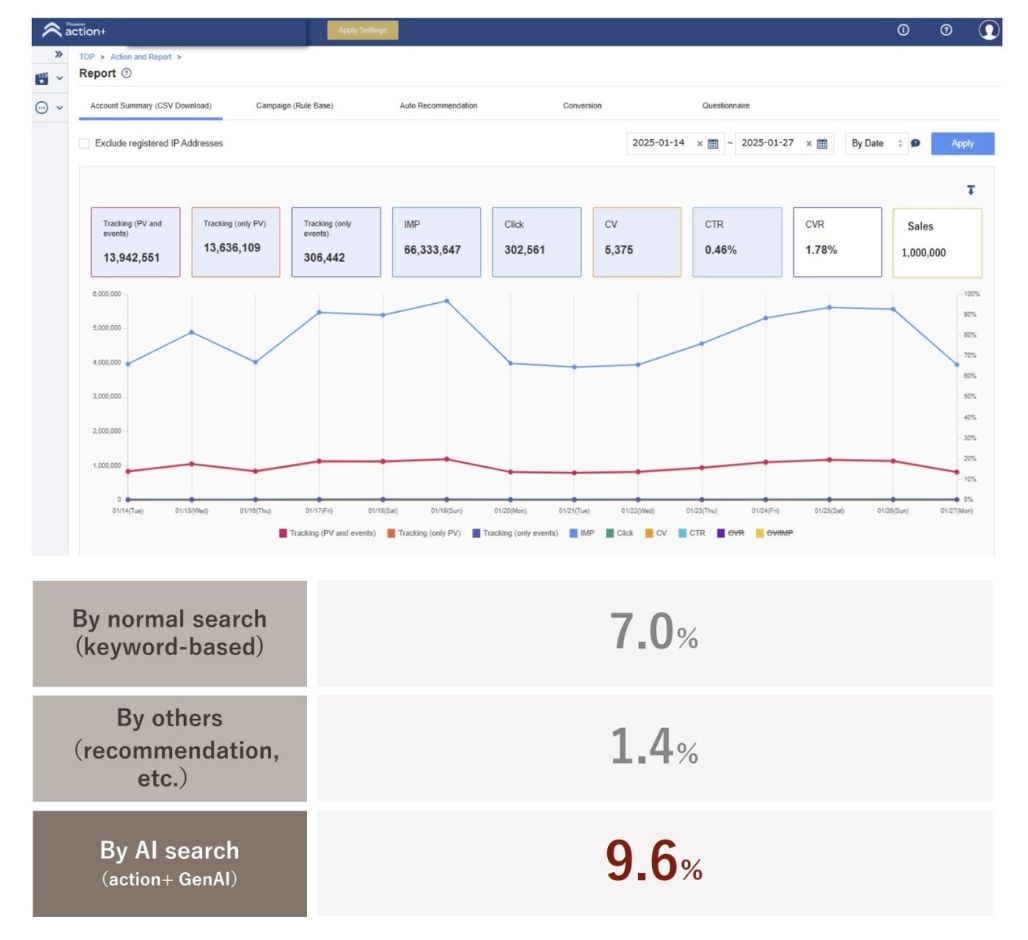This screenshot has height=940, width=1028.
Task: Toggle CVR series in chart legend
Action: (730, 533)
